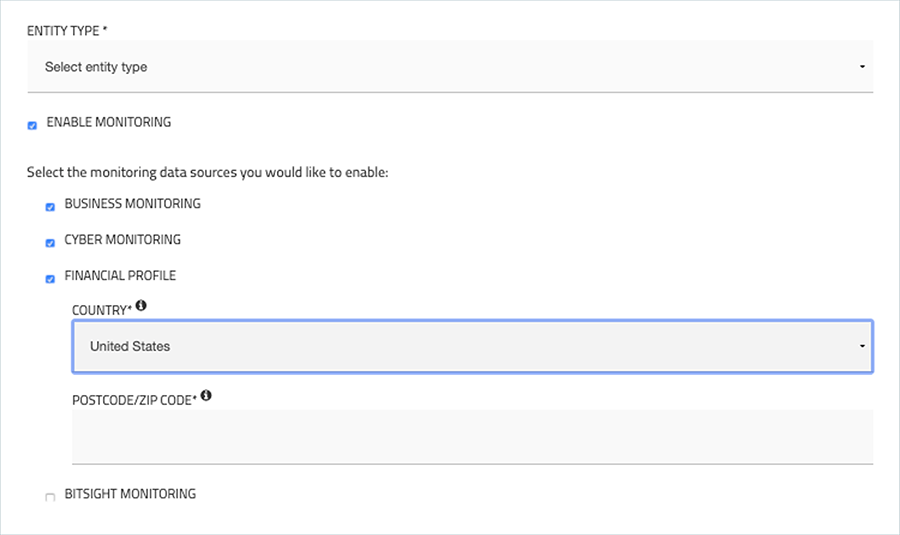The height and width of the screenshot is (535, 900).
Task: Toggle the Business Monitoring checkbox
Action: [x=51, y=207]
